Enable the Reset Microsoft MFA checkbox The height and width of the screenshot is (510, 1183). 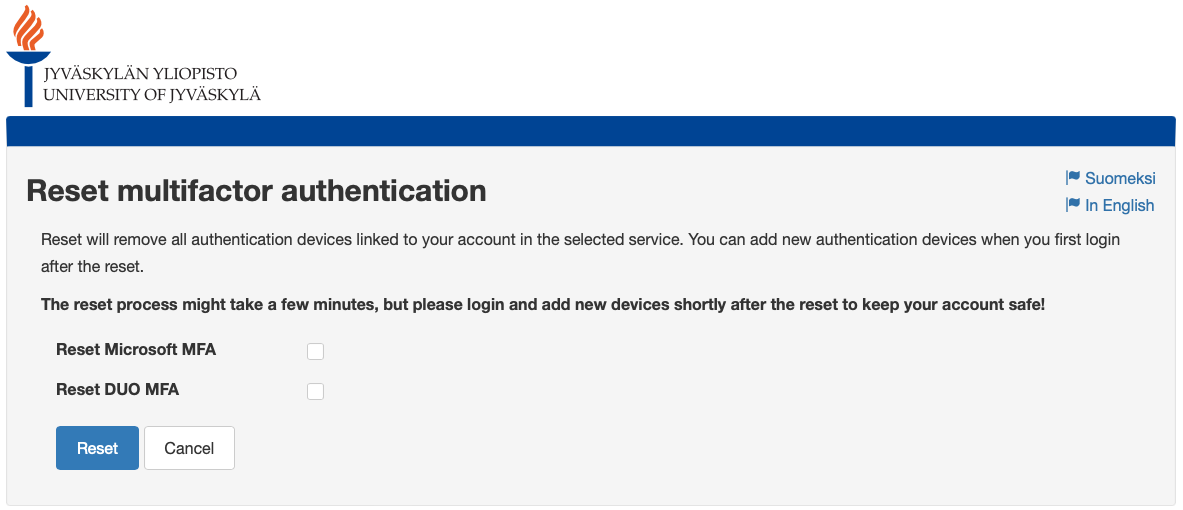click(x=316, y=351)
